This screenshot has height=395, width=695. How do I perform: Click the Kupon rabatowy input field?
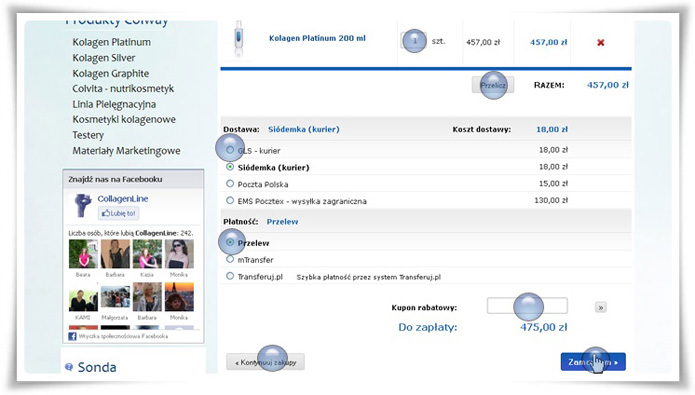tap(527, 306)
